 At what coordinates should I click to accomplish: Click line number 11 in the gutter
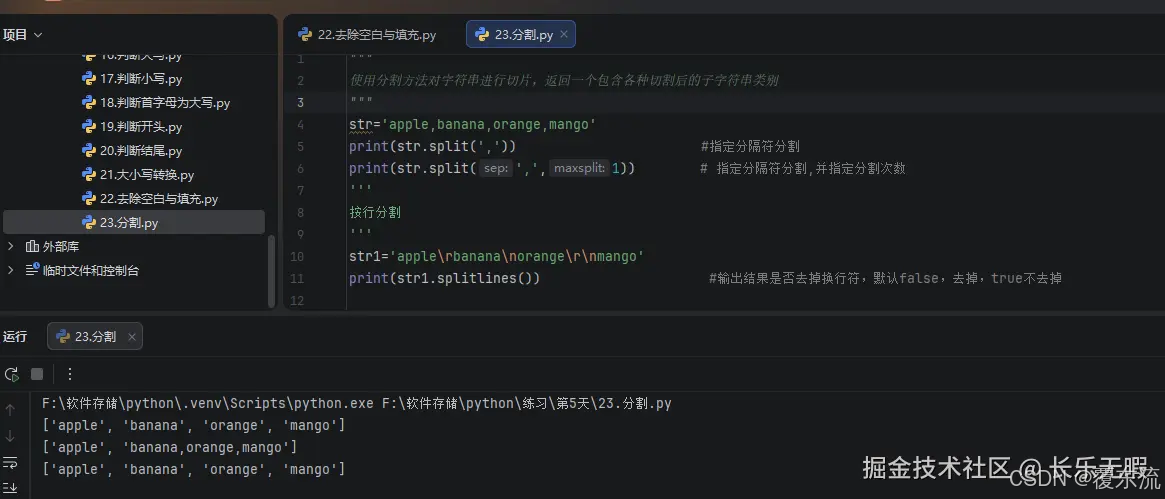coord(297,278)
